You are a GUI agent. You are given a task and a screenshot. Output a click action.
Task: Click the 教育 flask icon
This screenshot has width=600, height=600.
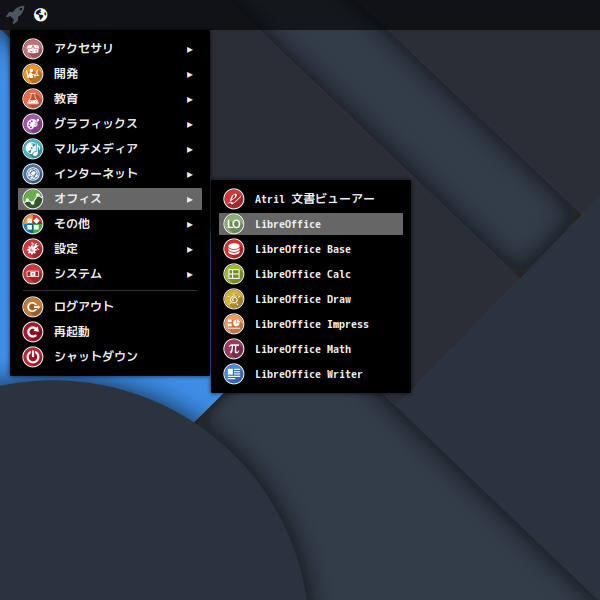pos(33,99)
